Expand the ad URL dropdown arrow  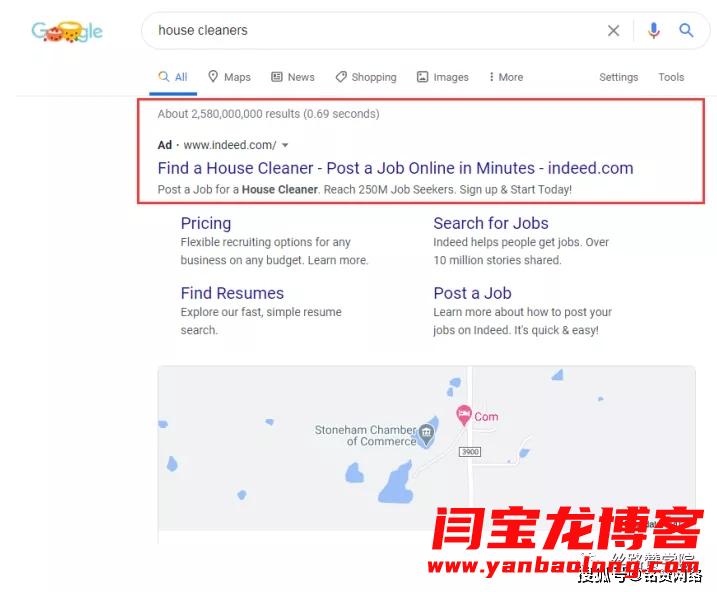pyautogui.click(x=285, y=145)
